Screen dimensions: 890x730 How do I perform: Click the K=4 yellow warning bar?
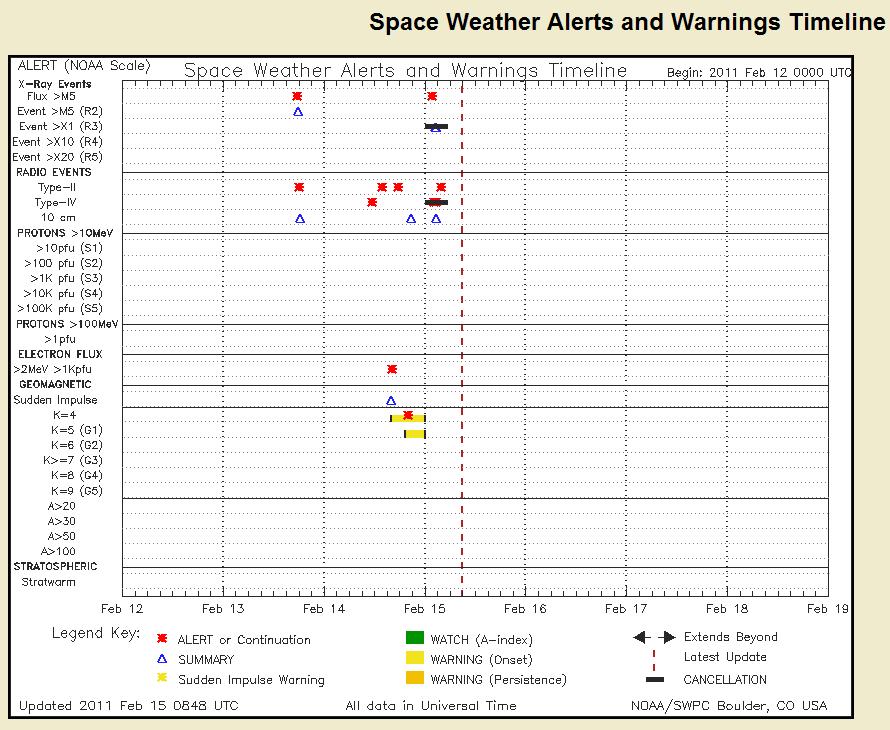click(408, 419)
